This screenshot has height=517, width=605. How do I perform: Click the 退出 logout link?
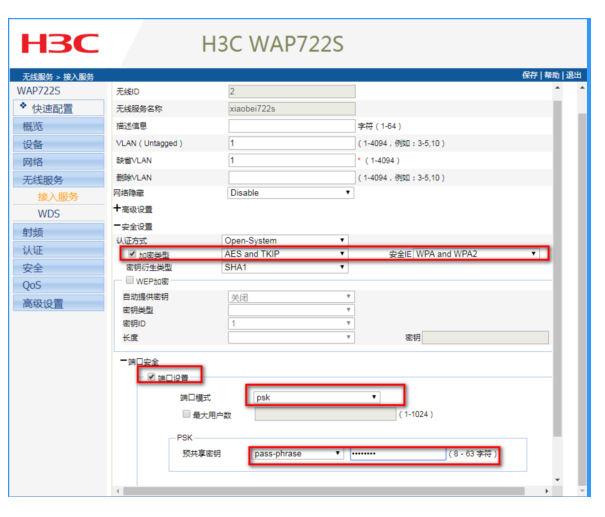click(574, 75)
